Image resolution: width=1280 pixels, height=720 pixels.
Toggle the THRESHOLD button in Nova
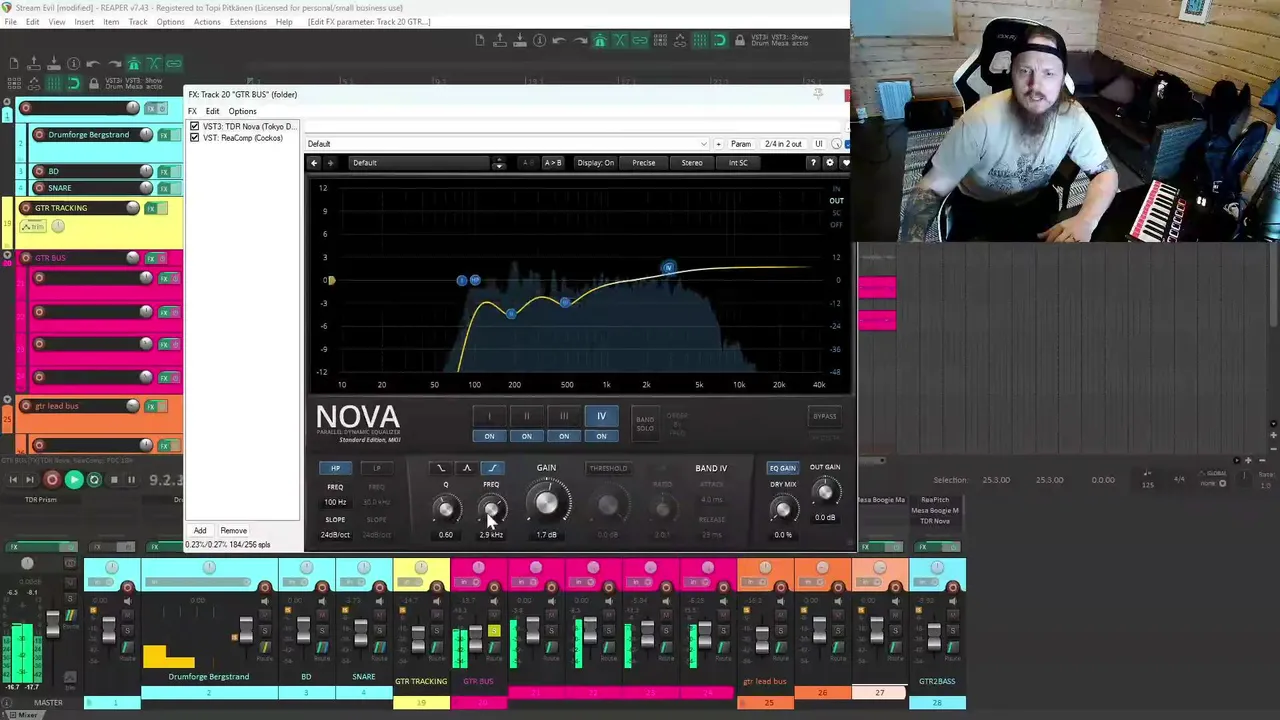point(608,468)
